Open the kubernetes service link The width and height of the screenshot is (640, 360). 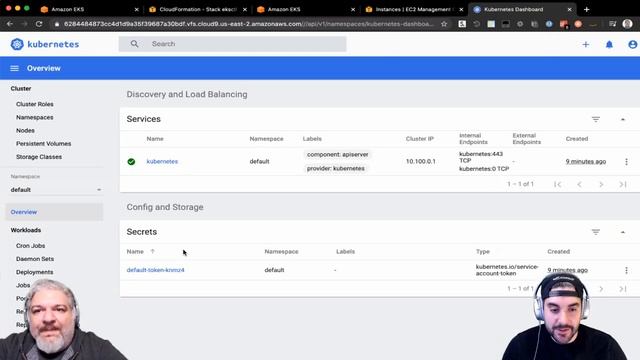coord(162,162)
